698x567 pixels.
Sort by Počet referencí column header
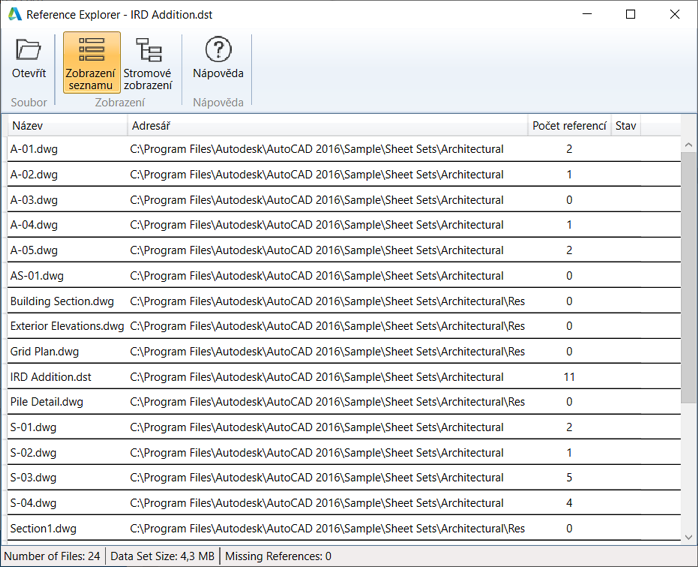tap(569, 126)
